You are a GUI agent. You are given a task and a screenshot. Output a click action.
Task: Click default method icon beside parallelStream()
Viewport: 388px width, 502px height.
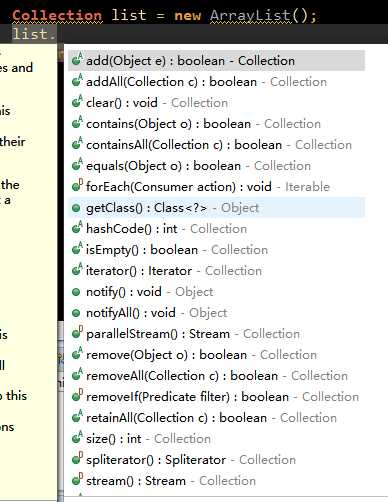click(x=77, y=332)
